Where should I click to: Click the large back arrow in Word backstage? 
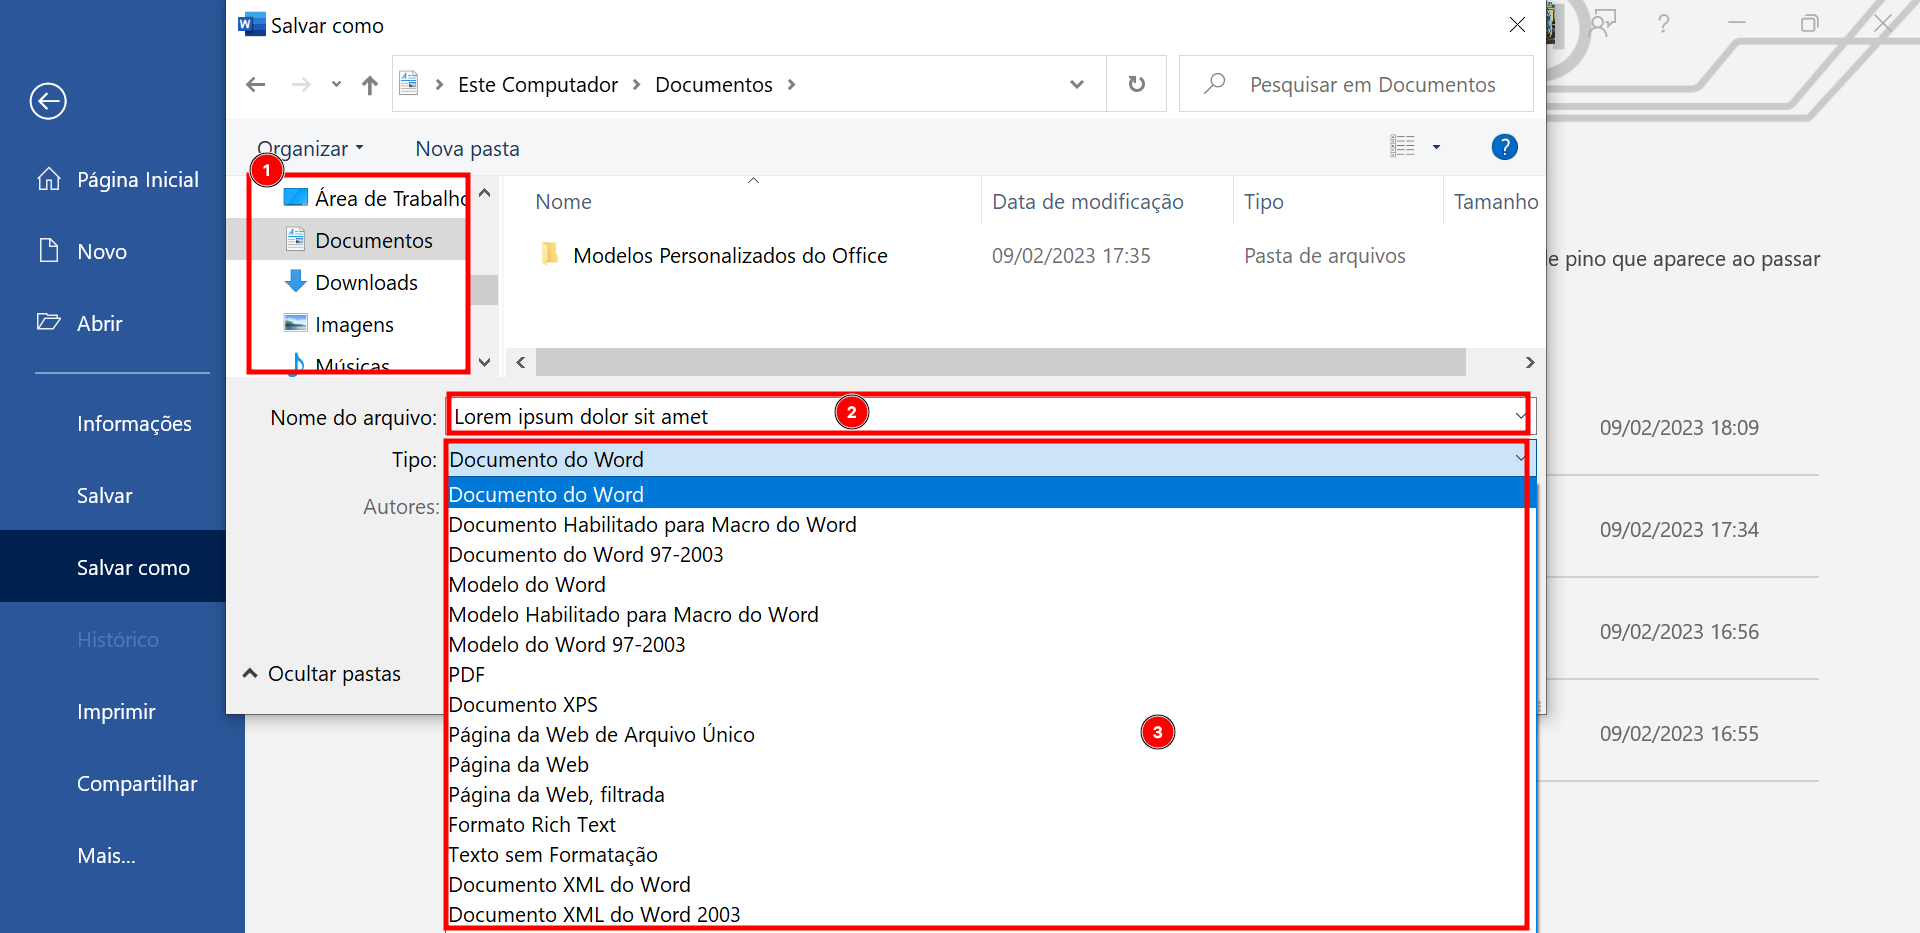coord(47,101)
